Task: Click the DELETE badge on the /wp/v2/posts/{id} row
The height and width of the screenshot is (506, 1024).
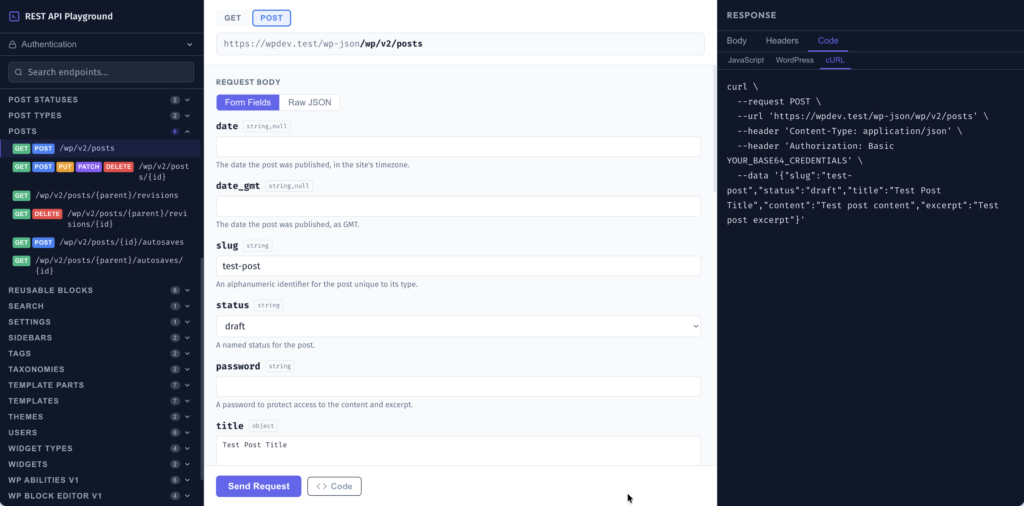Action: click(118, 167)
